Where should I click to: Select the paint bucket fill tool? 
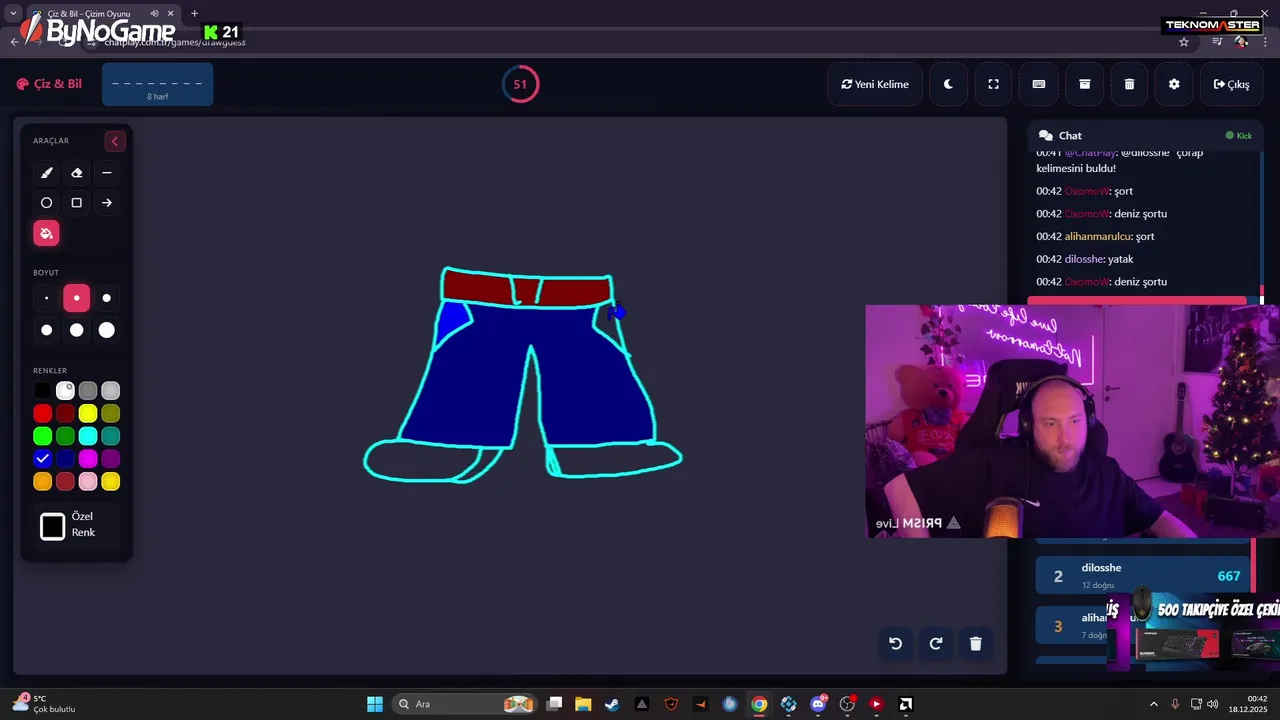pos(46,233)
